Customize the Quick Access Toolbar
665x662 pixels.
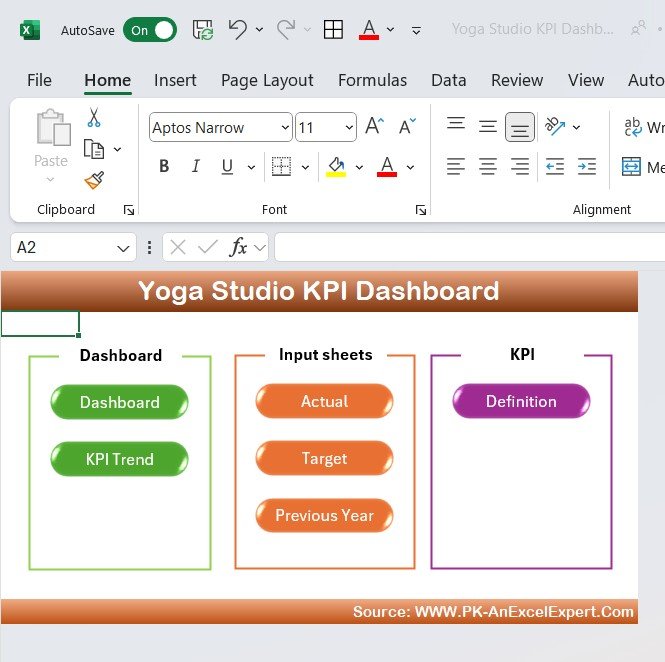tap(416, 30)
